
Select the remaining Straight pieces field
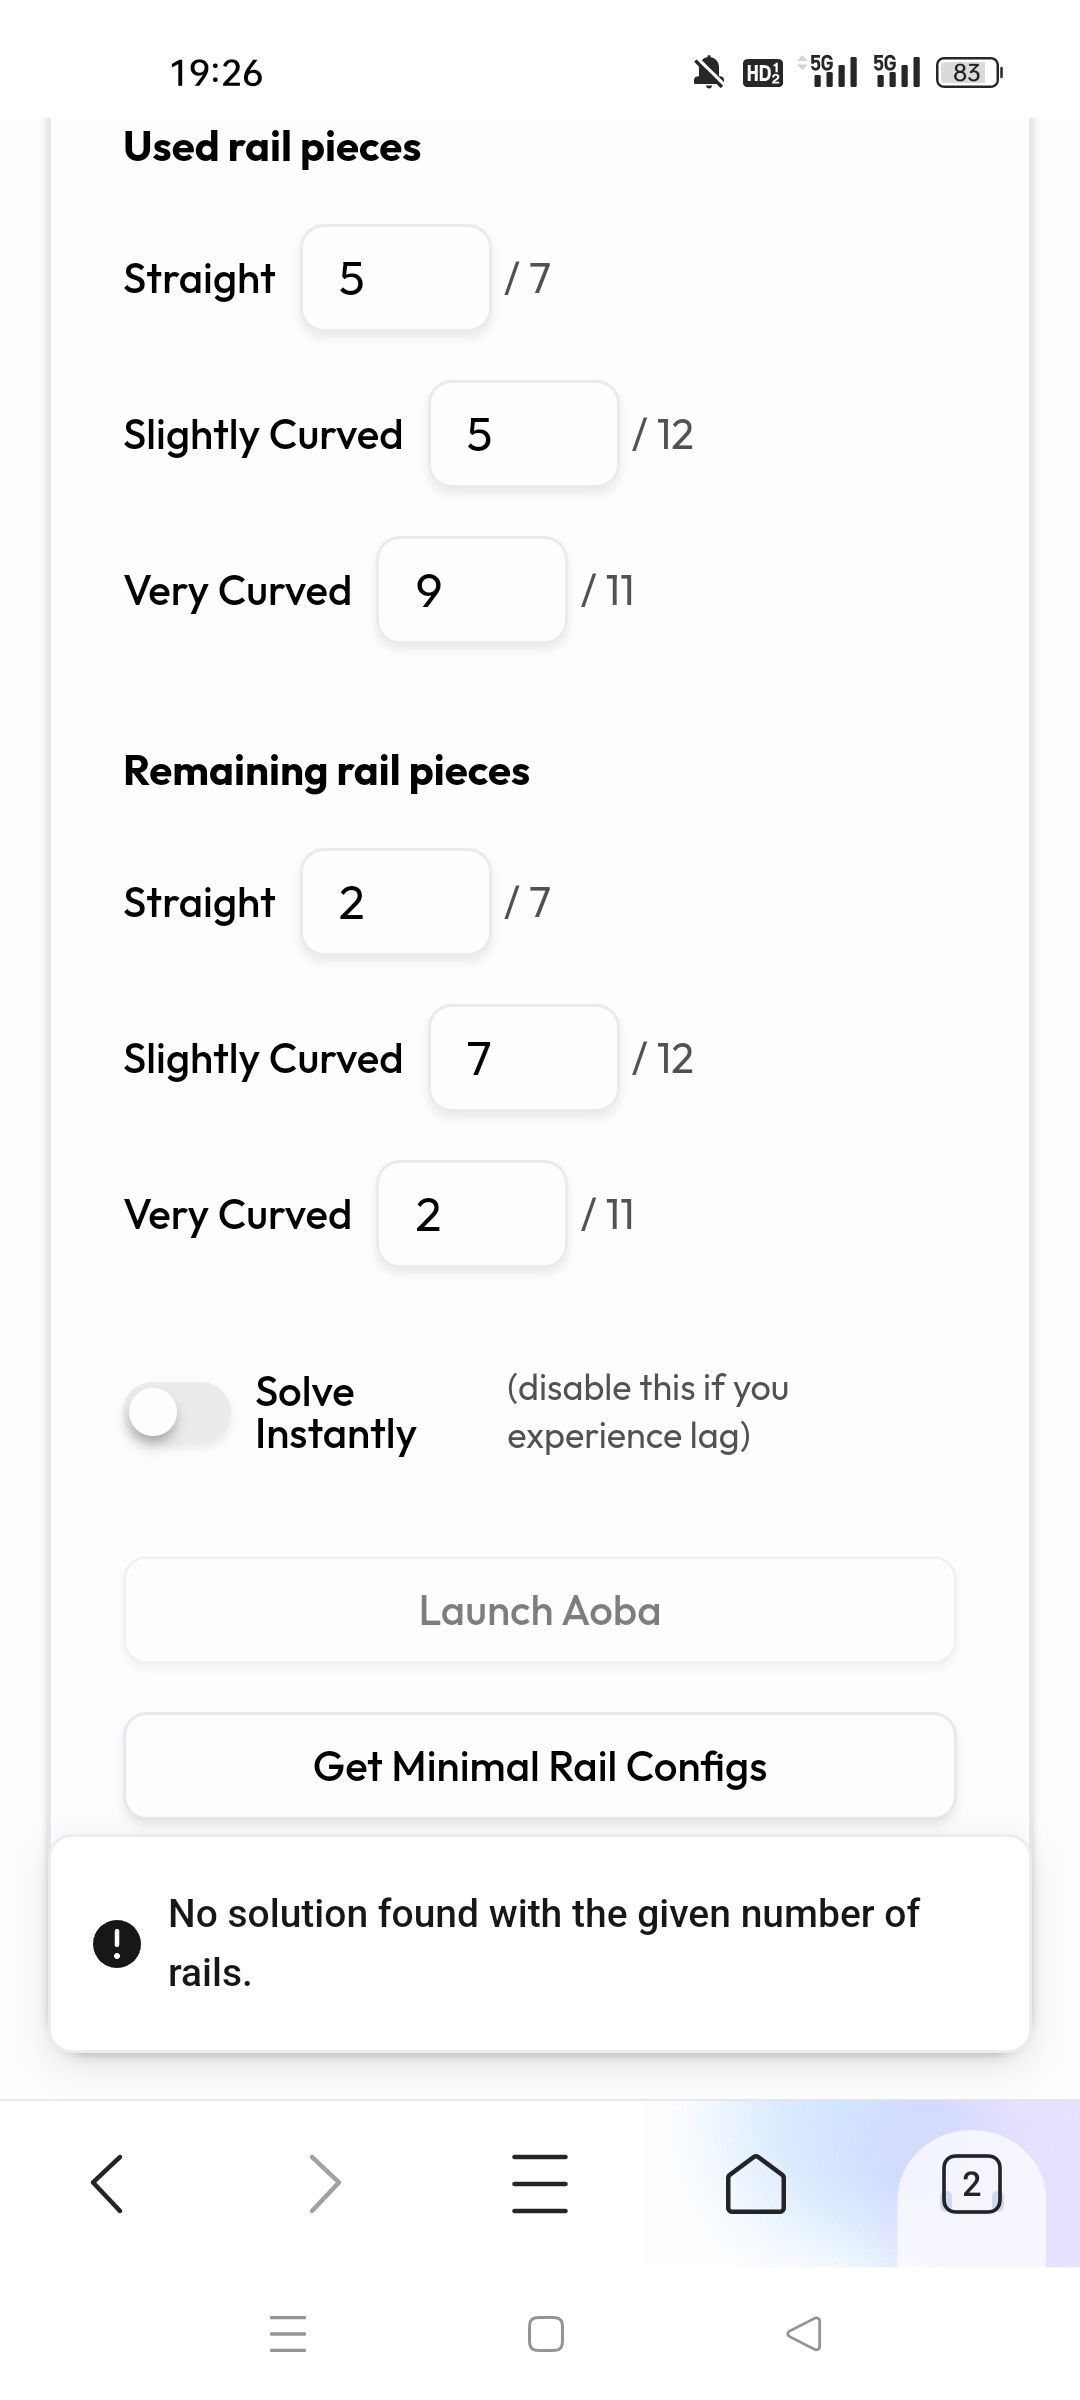[x=396, y=902]
